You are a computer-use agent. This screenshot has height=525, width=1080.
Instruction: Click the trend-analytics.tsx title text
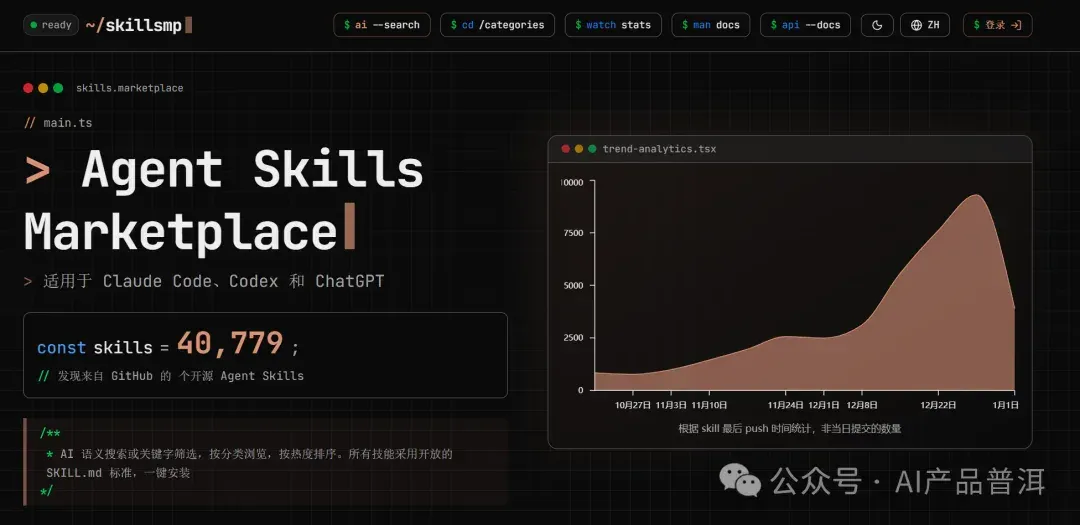(659, 149)
